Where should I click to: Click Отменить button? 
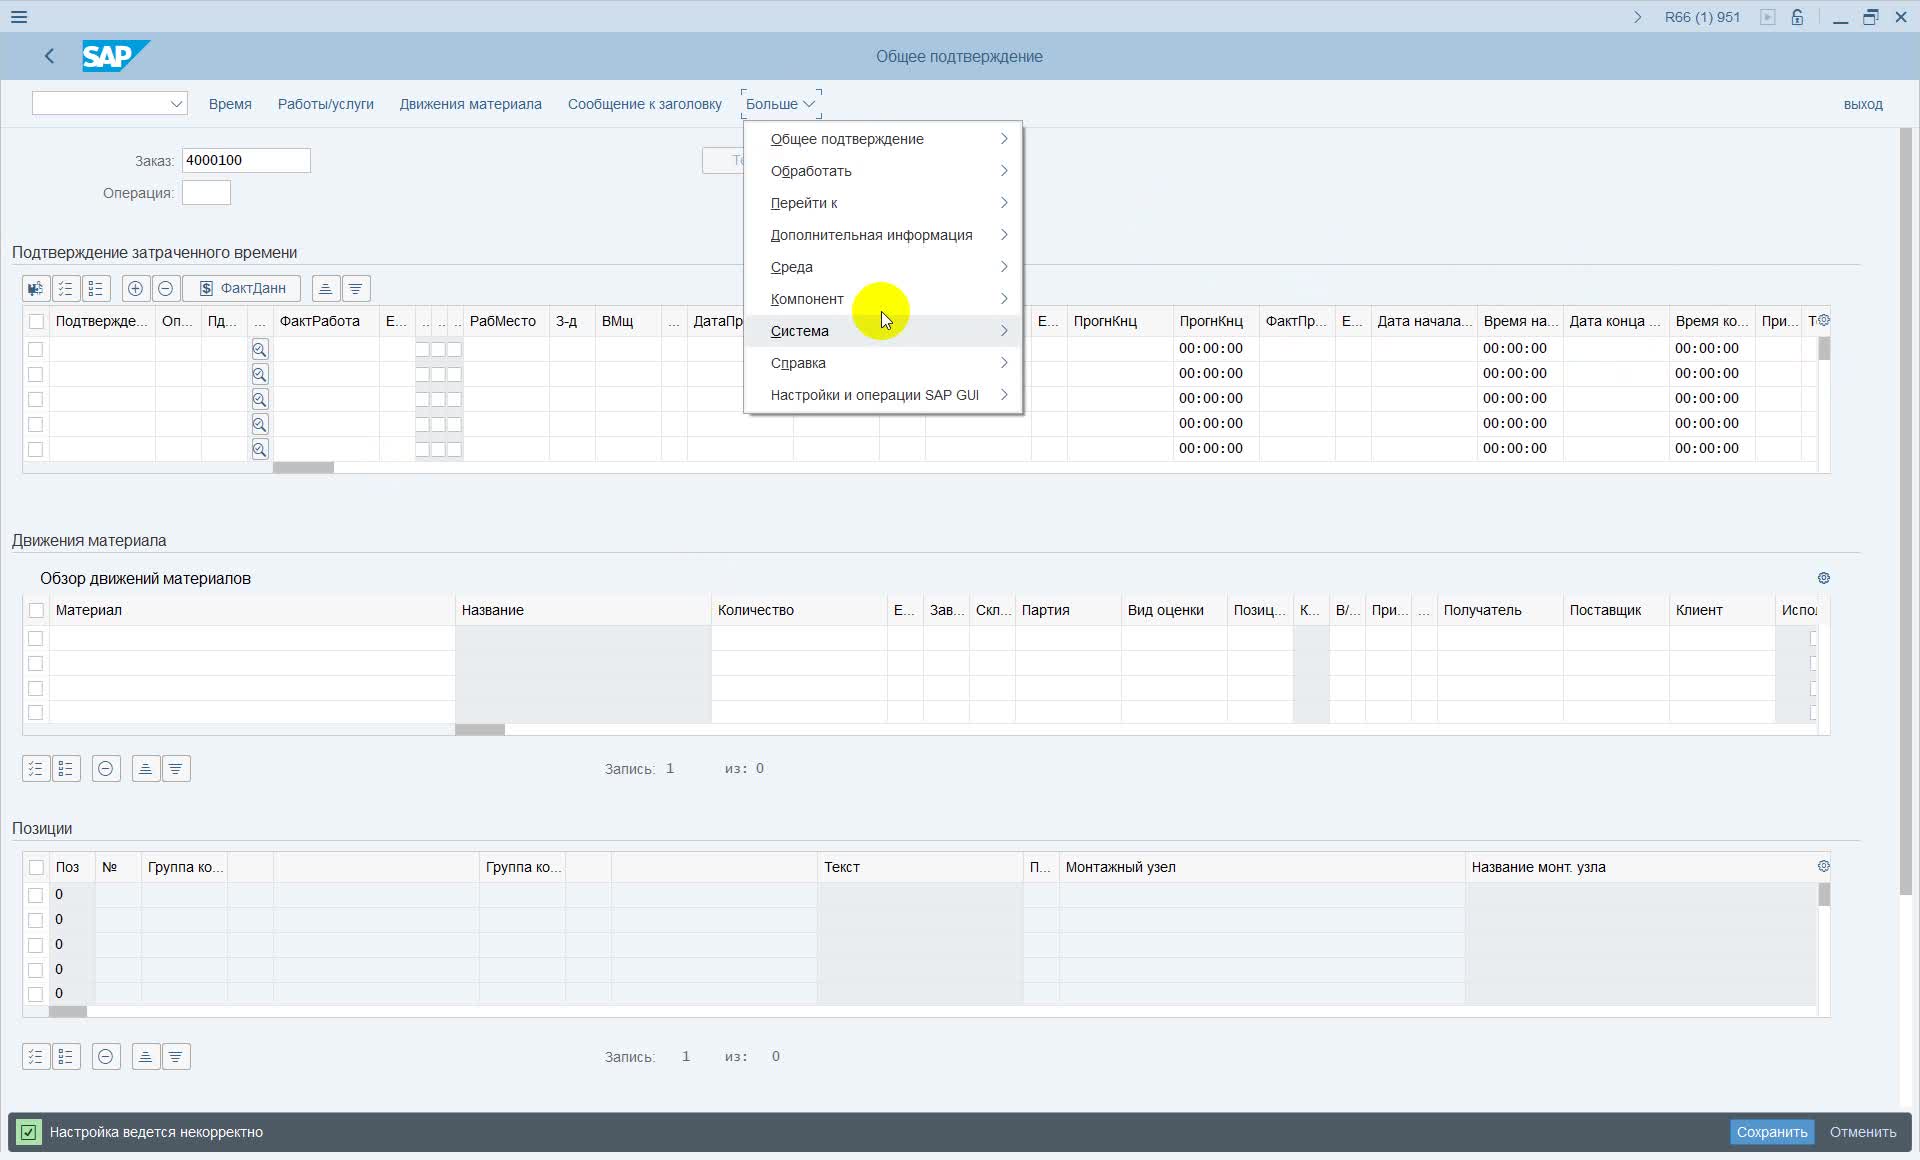coord(1863,1132)
